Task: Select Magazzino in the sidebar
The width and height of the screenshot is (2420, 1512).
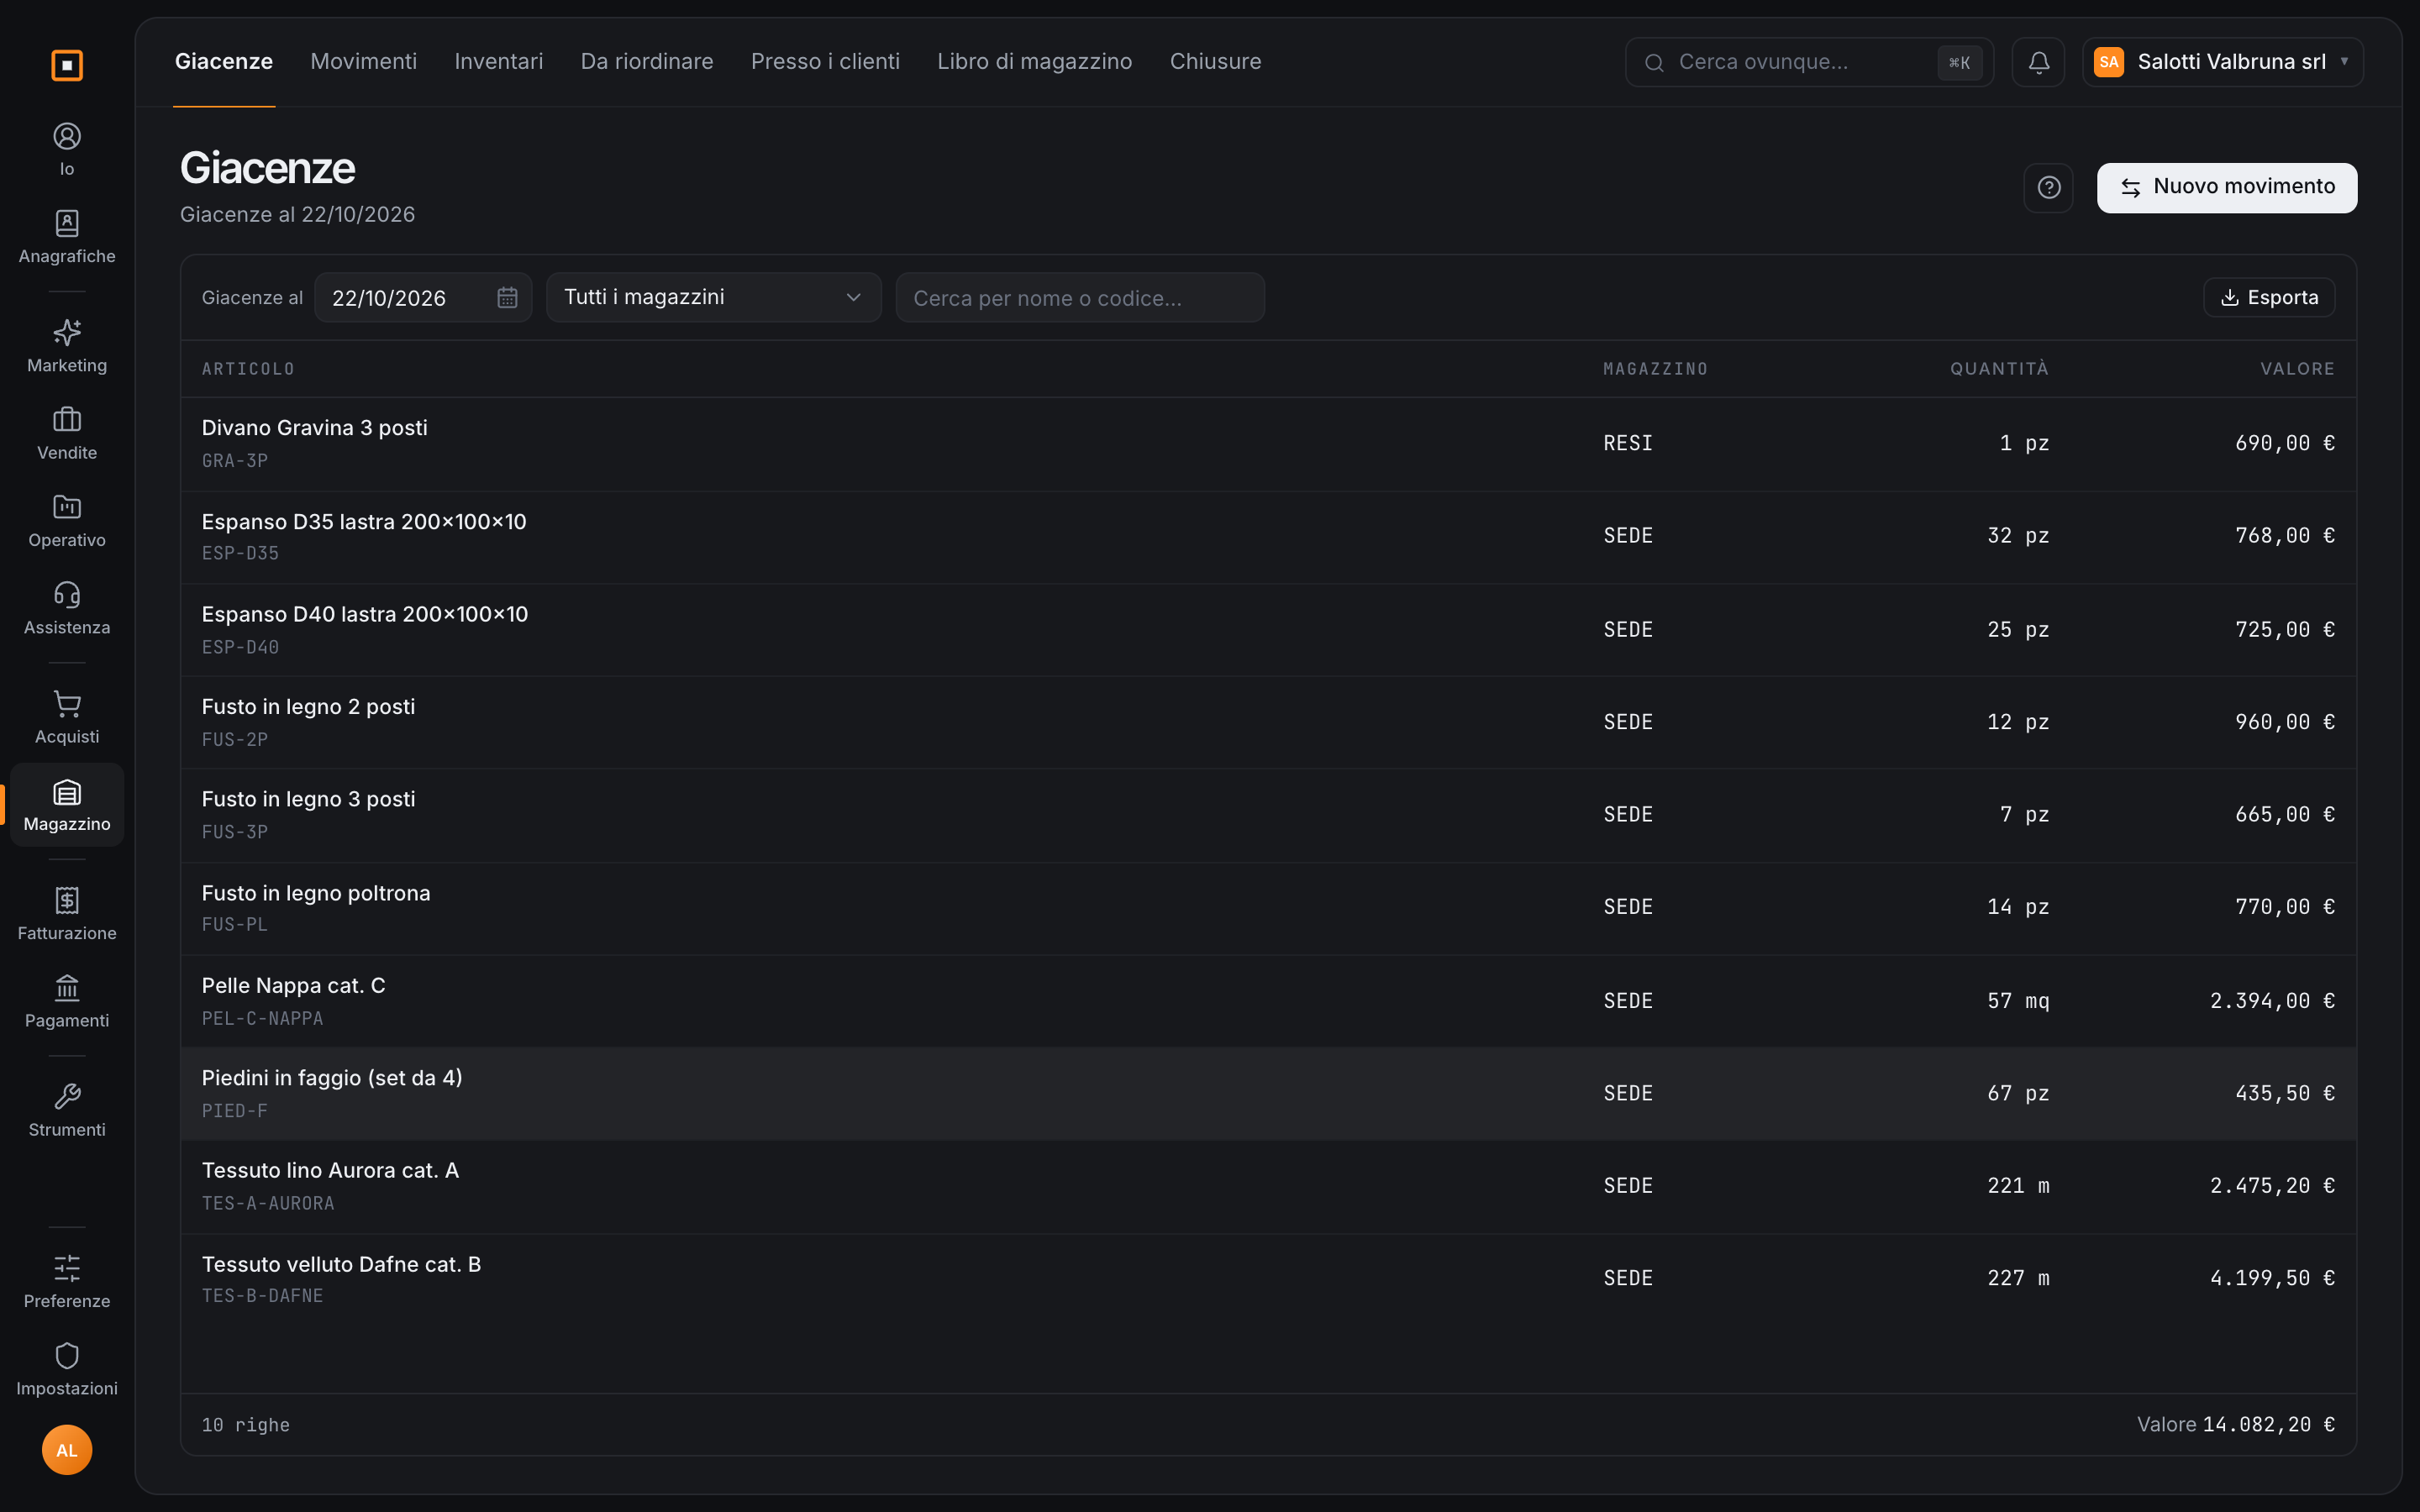Action: click(x=67, y=805)
